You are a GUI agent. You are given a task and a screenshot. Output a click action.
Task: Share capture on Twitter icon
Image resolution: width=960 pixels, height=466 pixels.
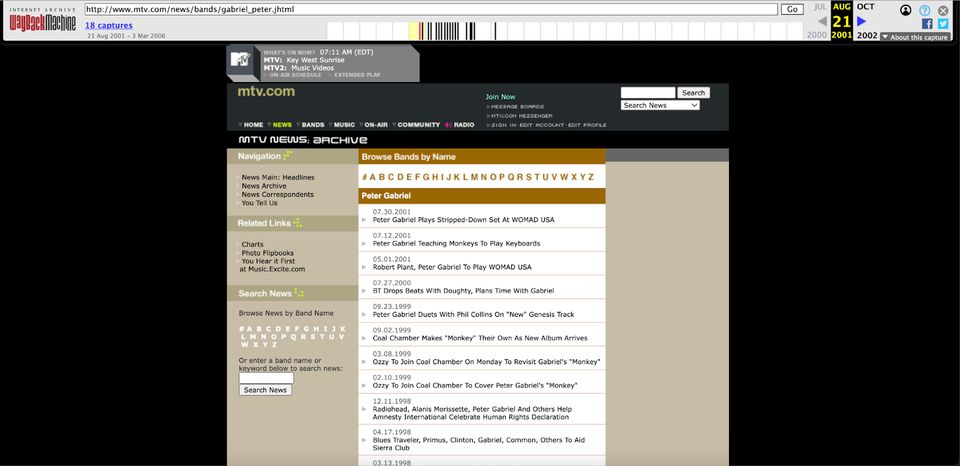coord(943,24)
